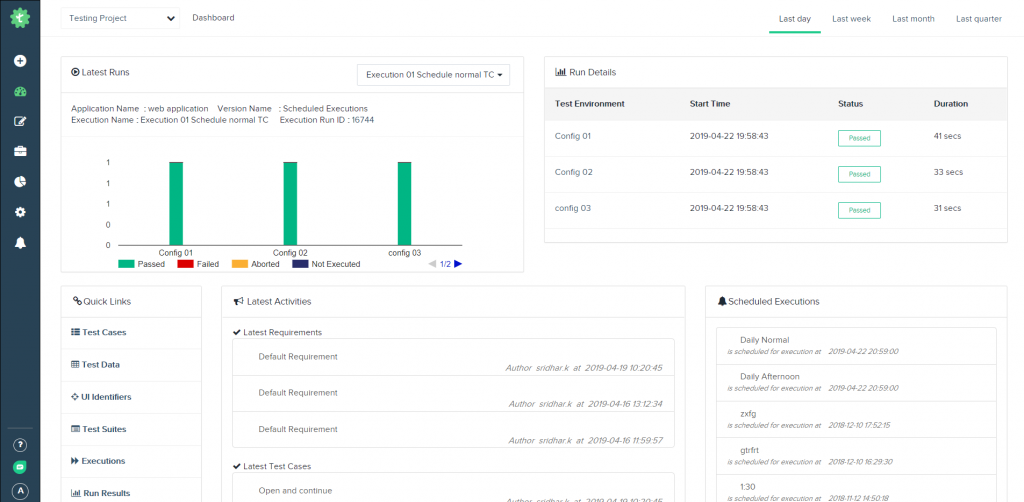Open the 1:30 scheduled execution
1024x502 pixels.
[856, 488]
